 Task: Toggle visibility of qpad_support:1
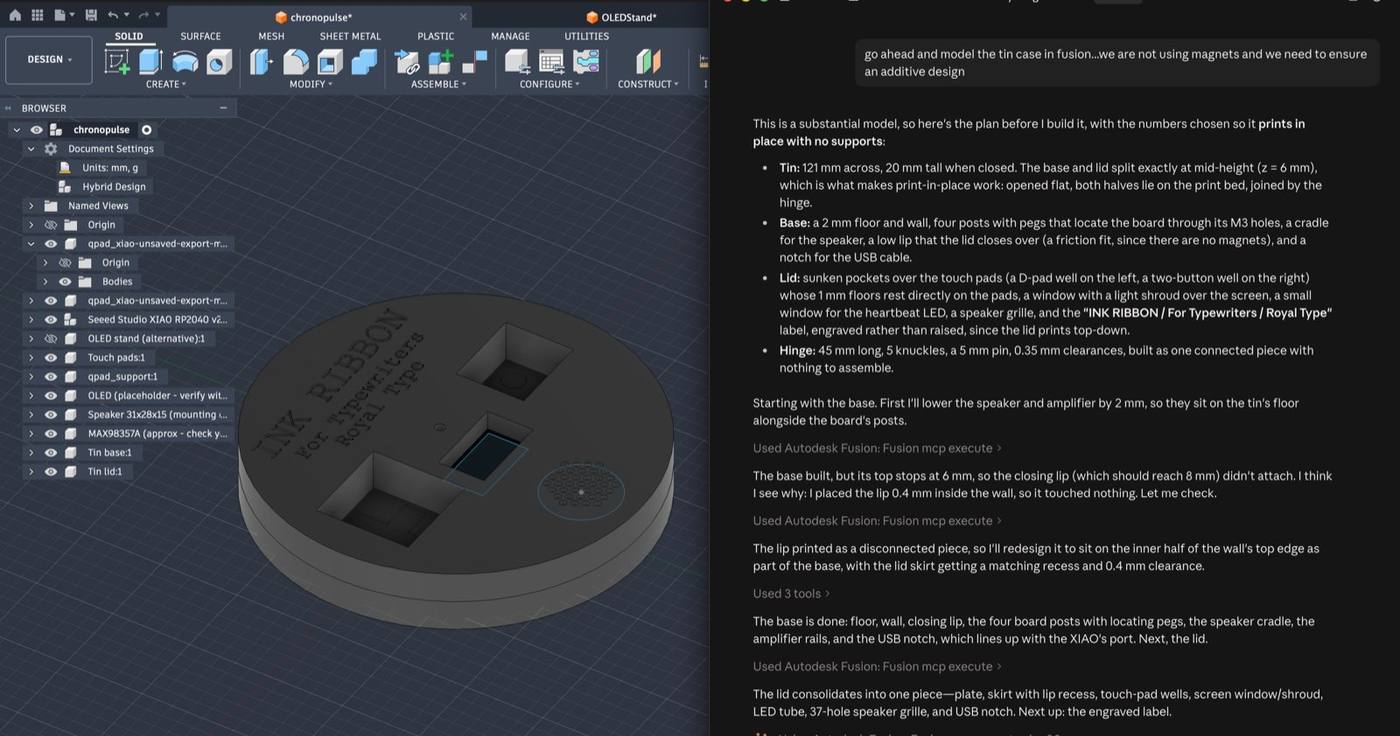pyautogui.click(x=51, y=377)
